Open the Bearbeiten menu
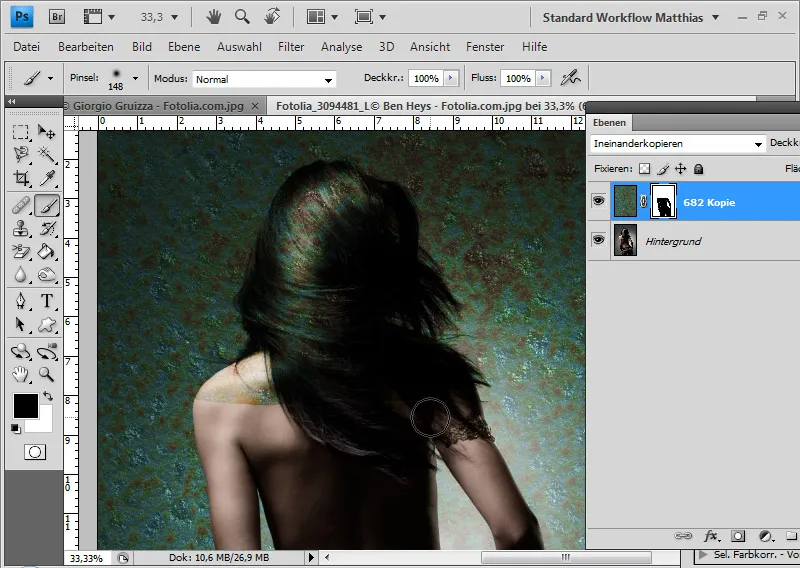 click(x=86, y=47)
